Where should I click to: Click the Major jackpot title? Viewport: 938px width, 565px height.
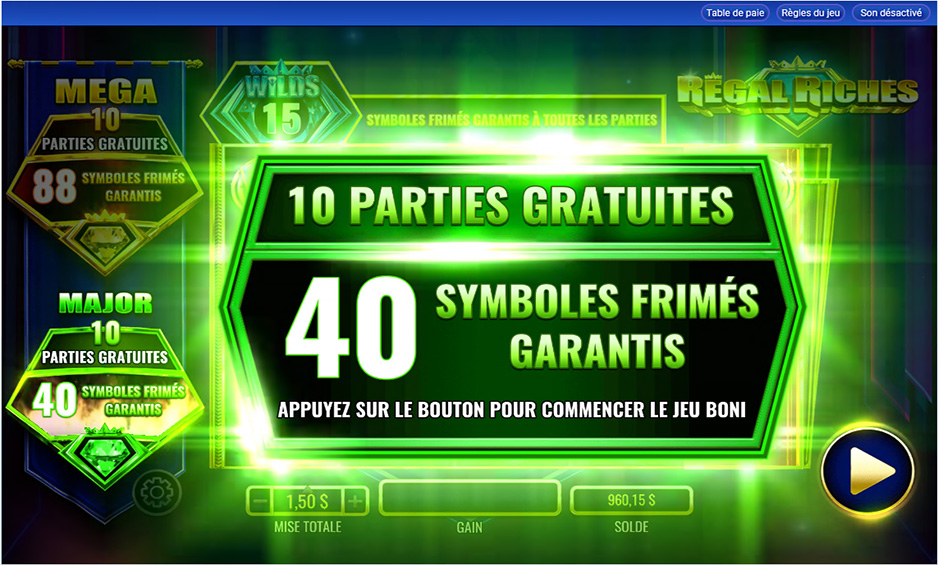click(x=105, y=303)
